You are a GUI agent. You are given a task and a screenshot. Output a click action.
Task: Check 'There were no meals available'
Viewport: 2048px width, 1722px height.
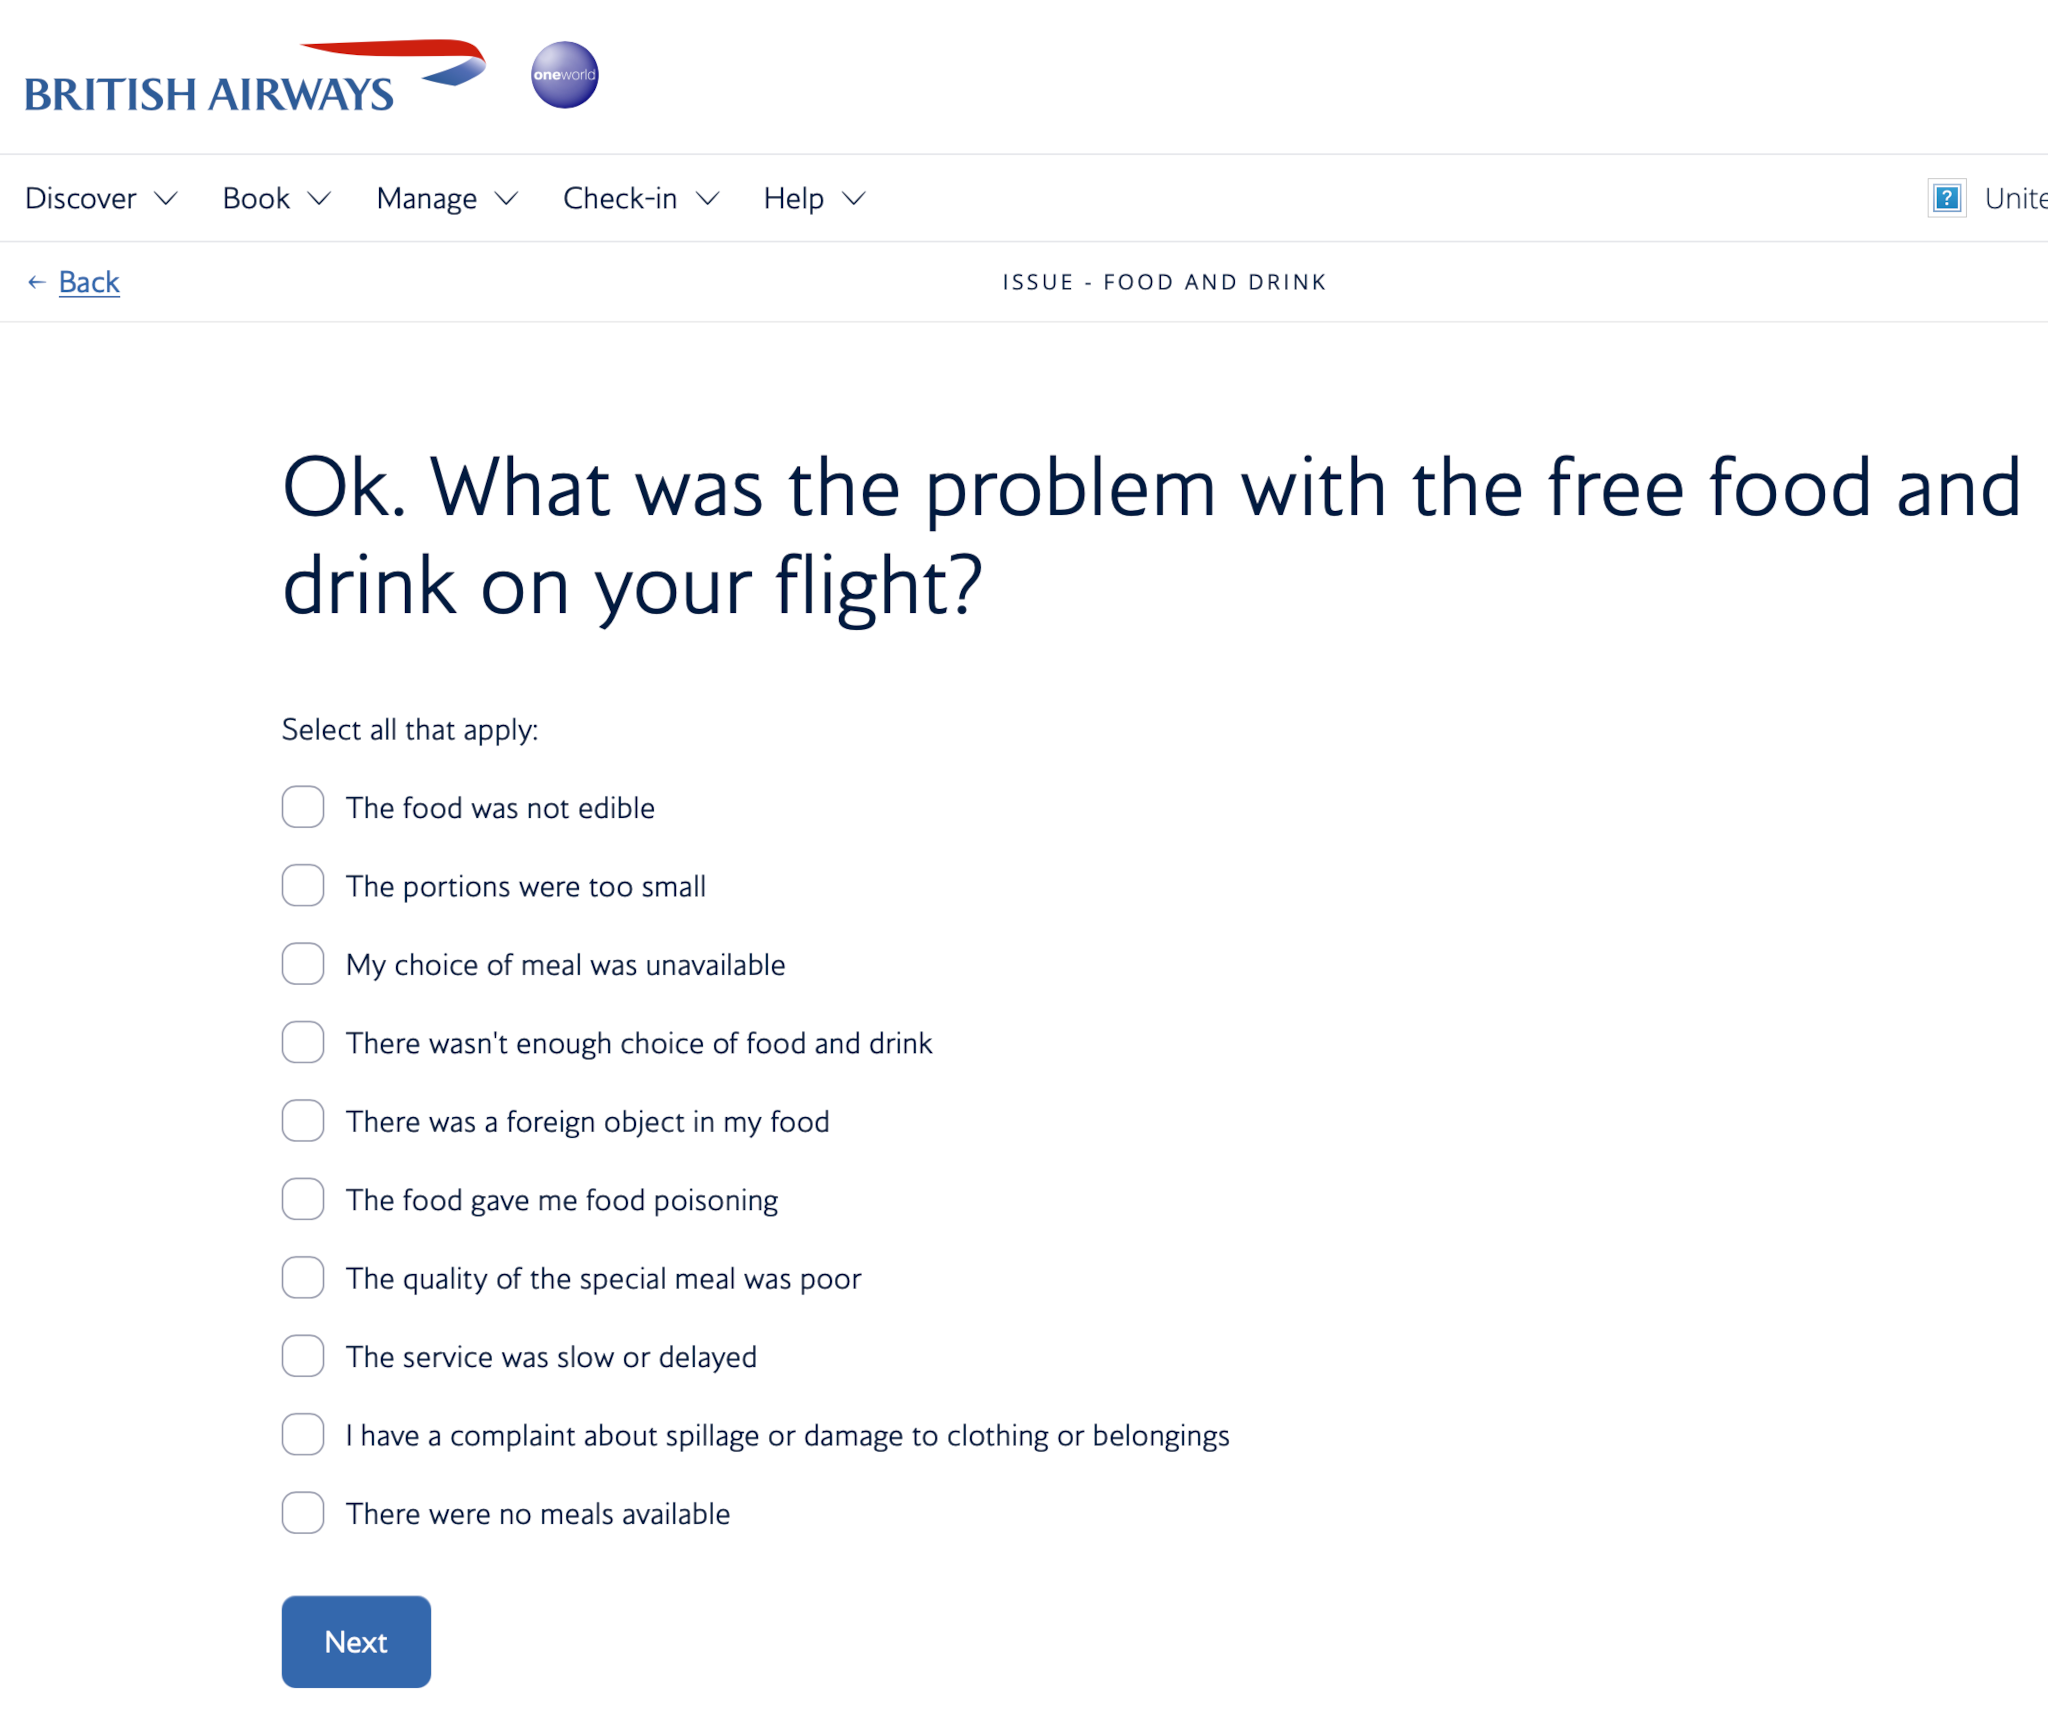click(302, 1514)
